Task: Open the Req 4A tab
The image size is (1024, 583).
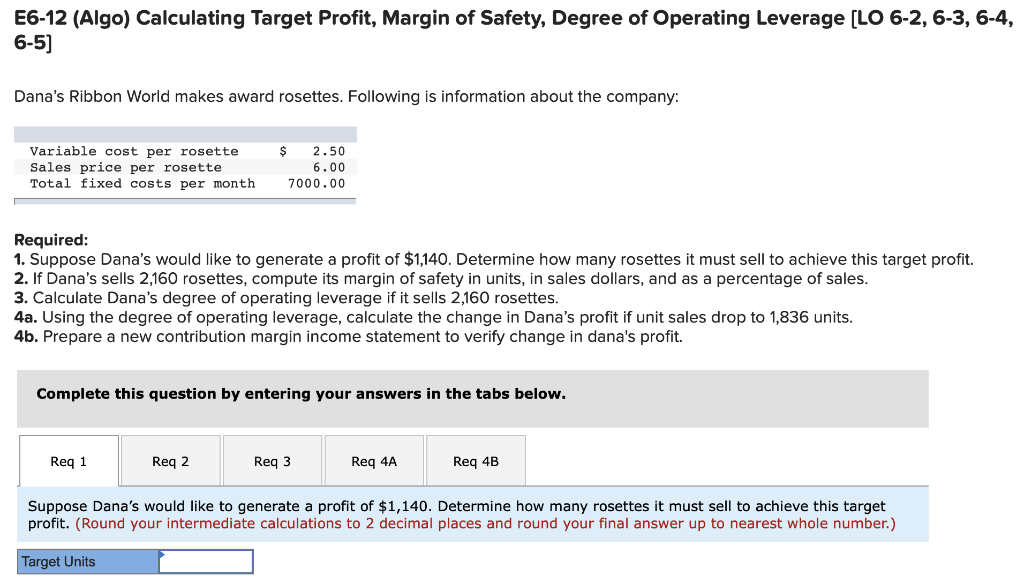Action: click(x=374, y=460)
